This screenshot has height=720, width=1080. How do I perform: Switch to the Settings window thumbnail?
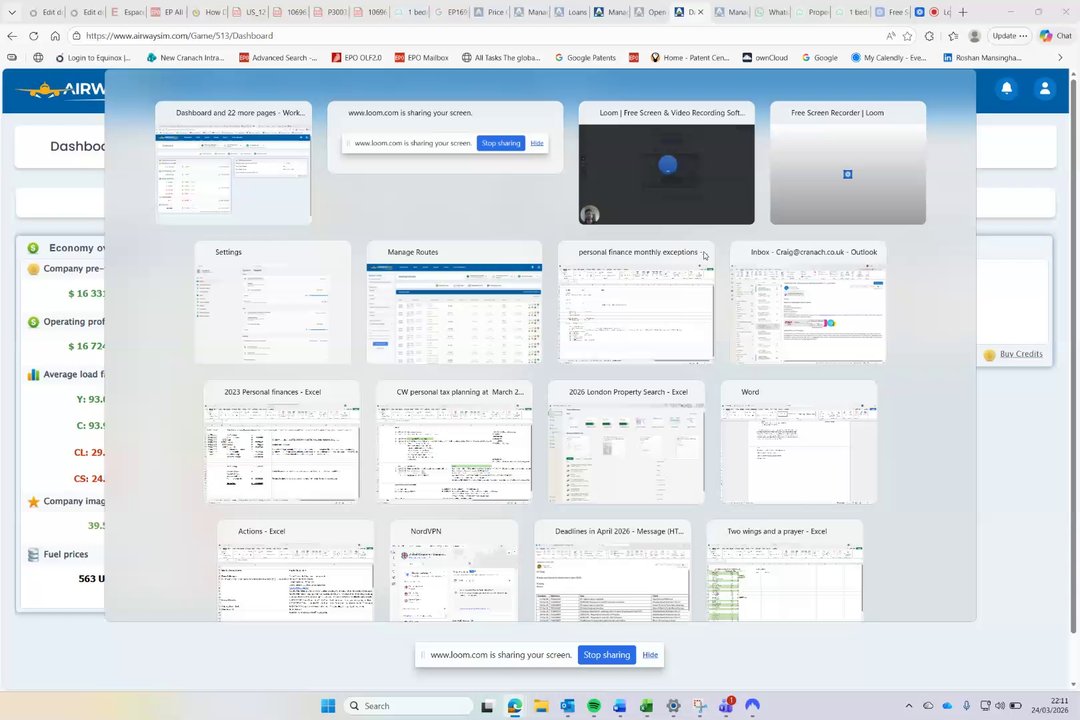[x=273, y=302]
